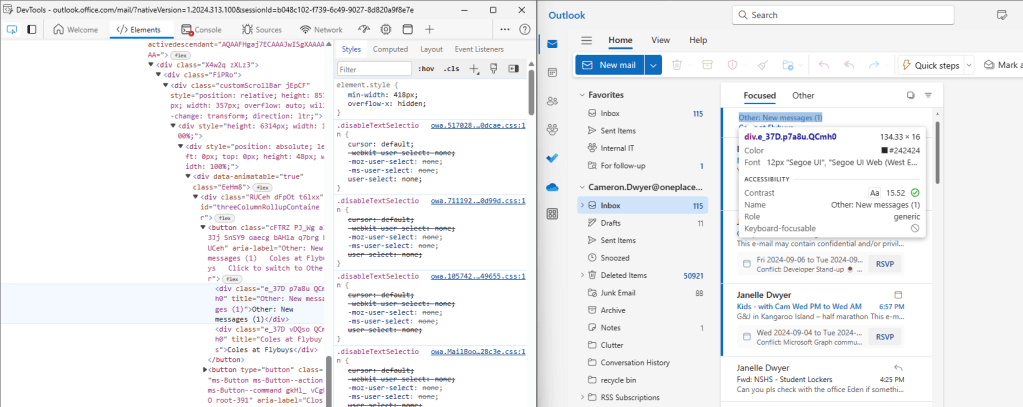Toggle the inspect element picker in DevTools

click(12, 30)
